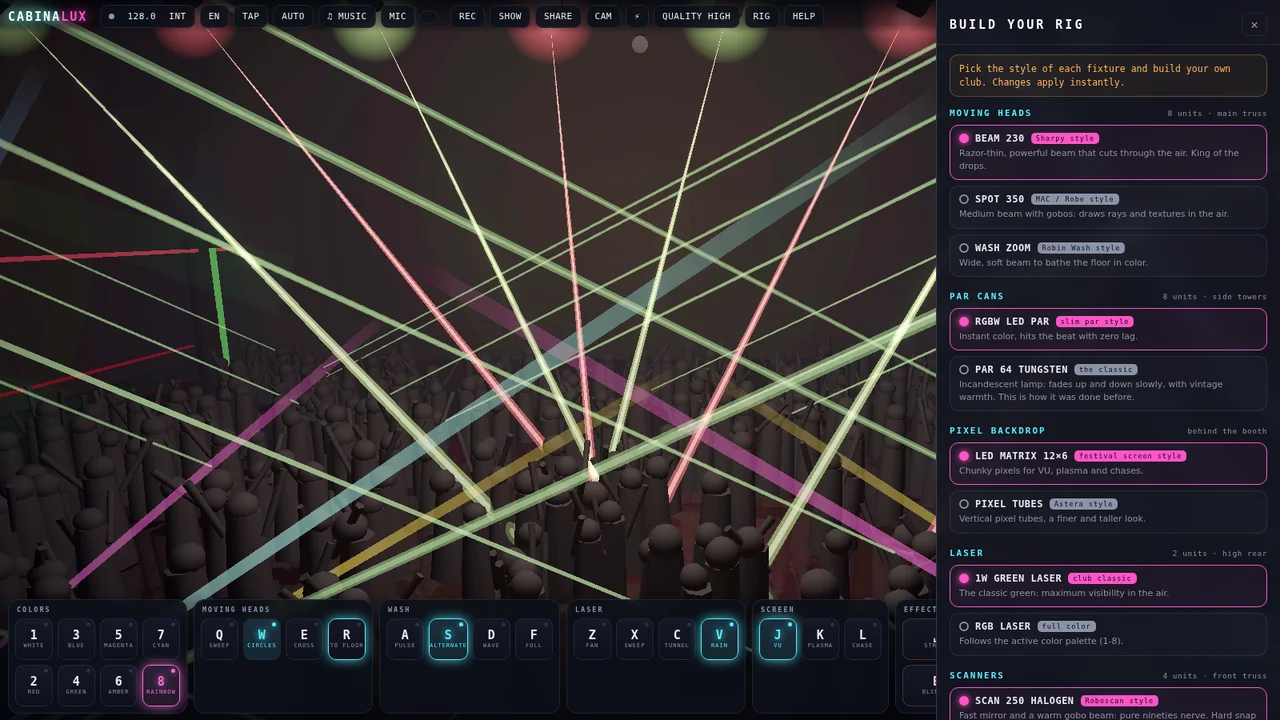This screenshot has height=720, width=1280.
Task: Select the 1W GREEN LASER option
Action: pos(1108,586)
